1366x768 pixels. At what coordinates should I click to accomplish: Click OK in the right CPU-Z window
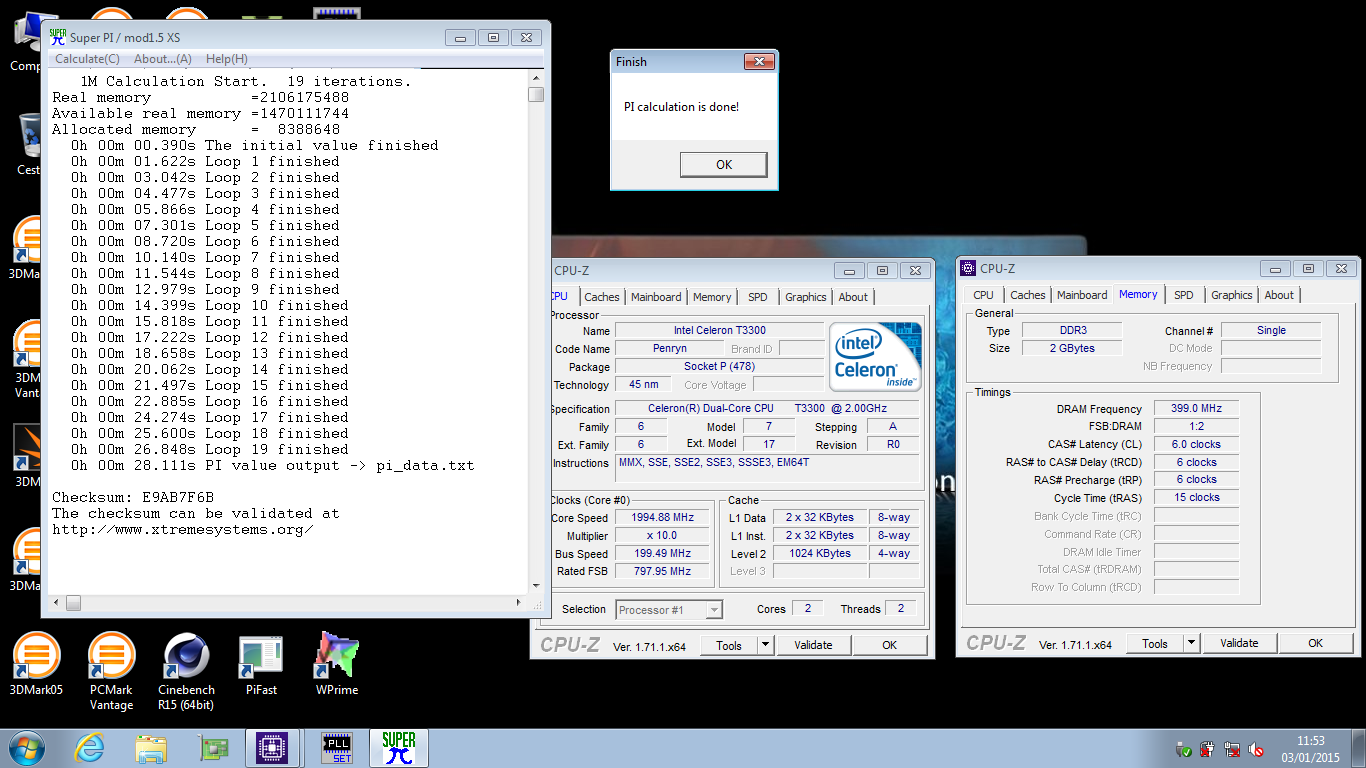tap(1315, 644)
